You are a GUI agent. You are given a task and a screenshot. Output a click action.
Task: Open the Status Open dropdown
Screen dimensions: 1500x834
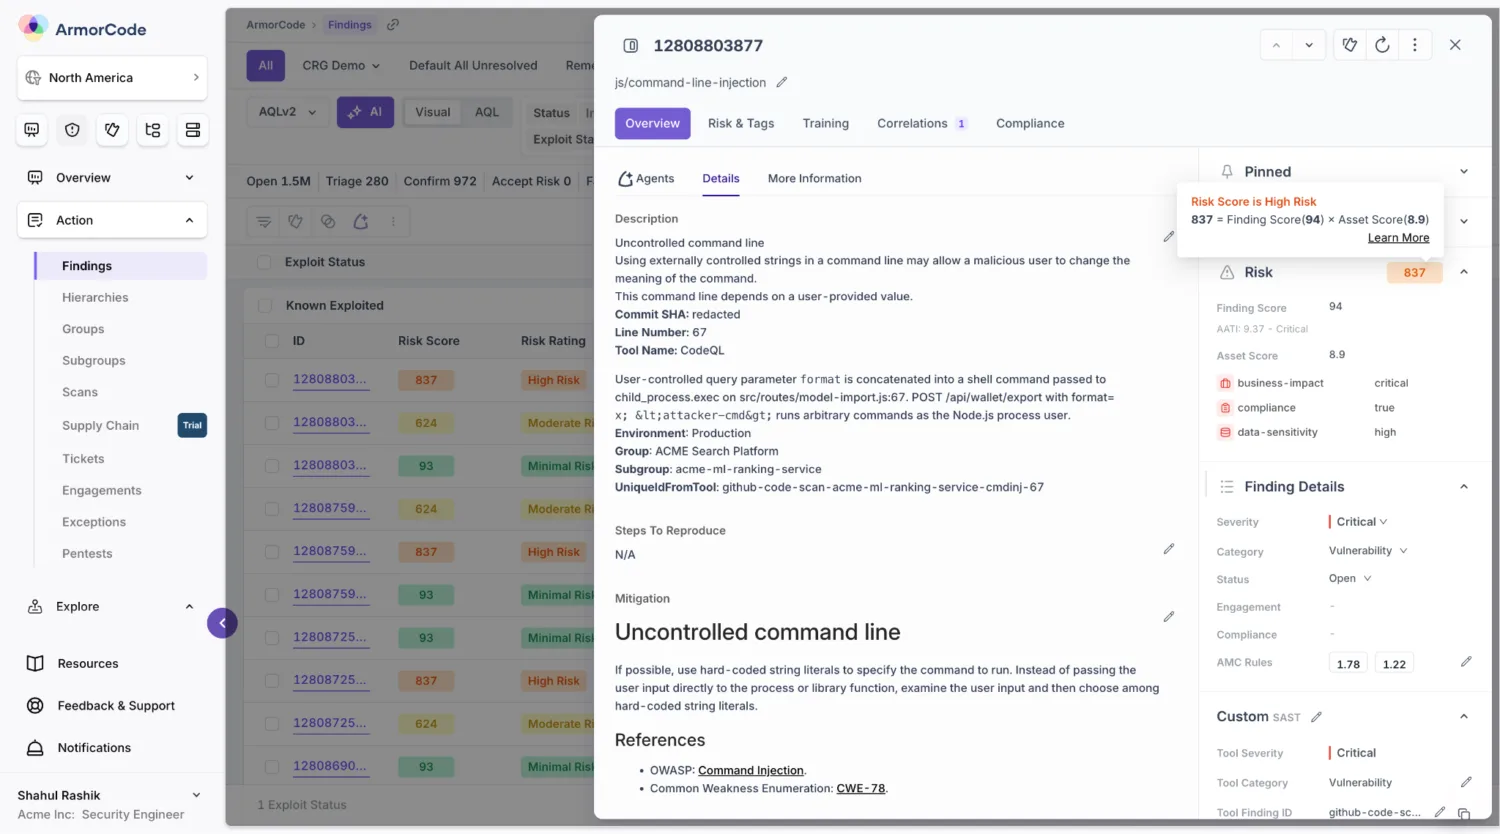1350,579
